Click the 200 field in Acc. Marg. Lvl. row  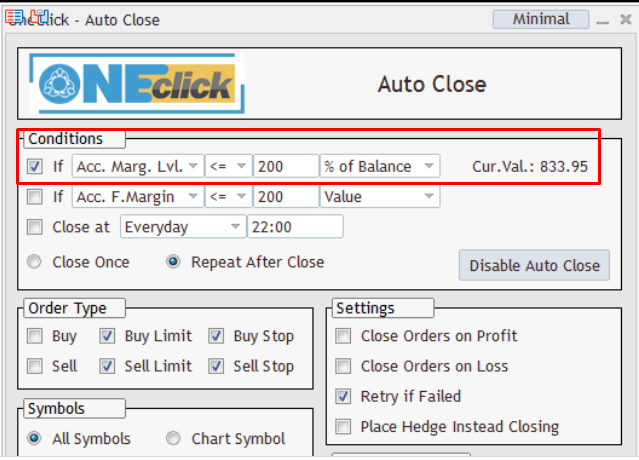[x=286, y=166]
